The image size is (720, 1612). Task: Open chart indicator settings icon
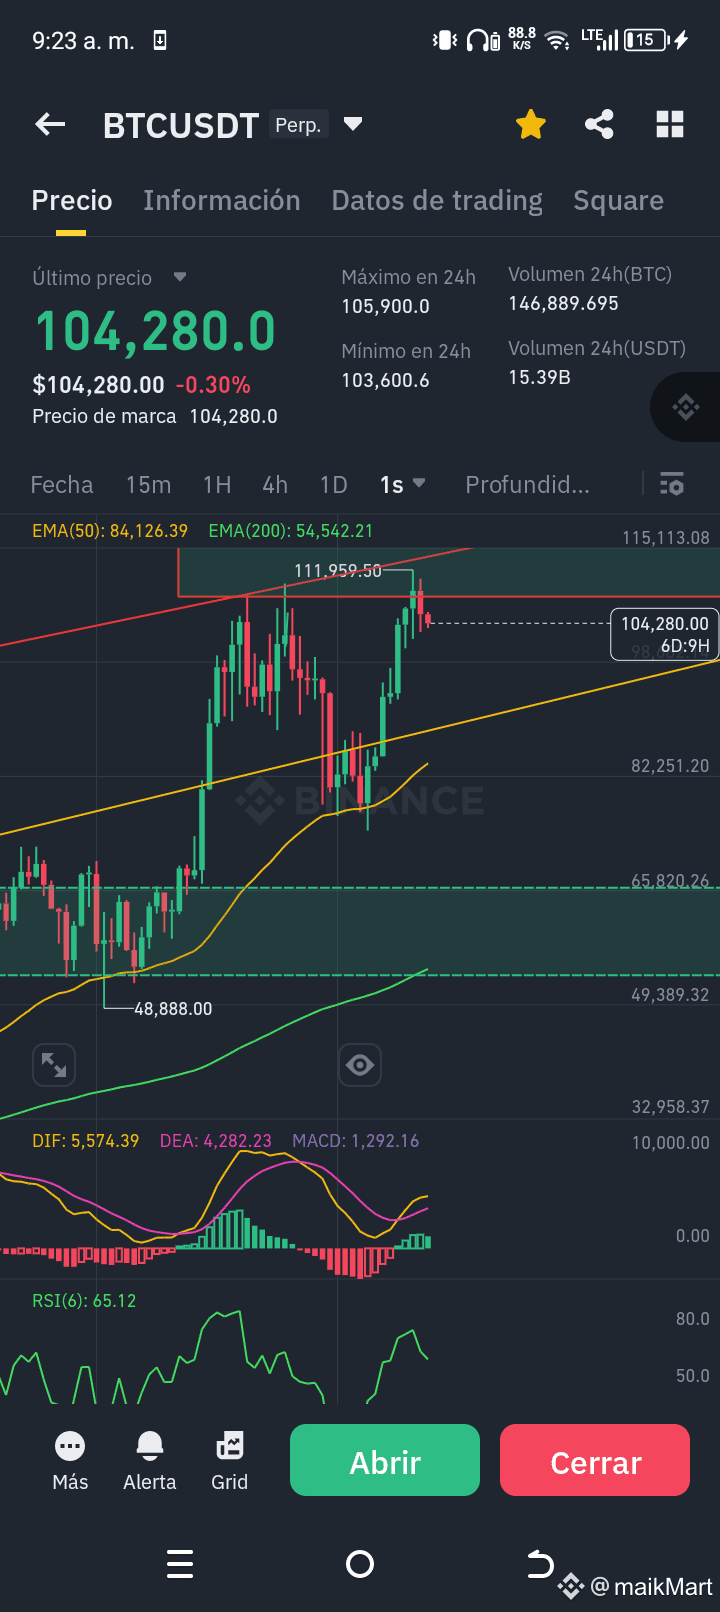(672, 484)
